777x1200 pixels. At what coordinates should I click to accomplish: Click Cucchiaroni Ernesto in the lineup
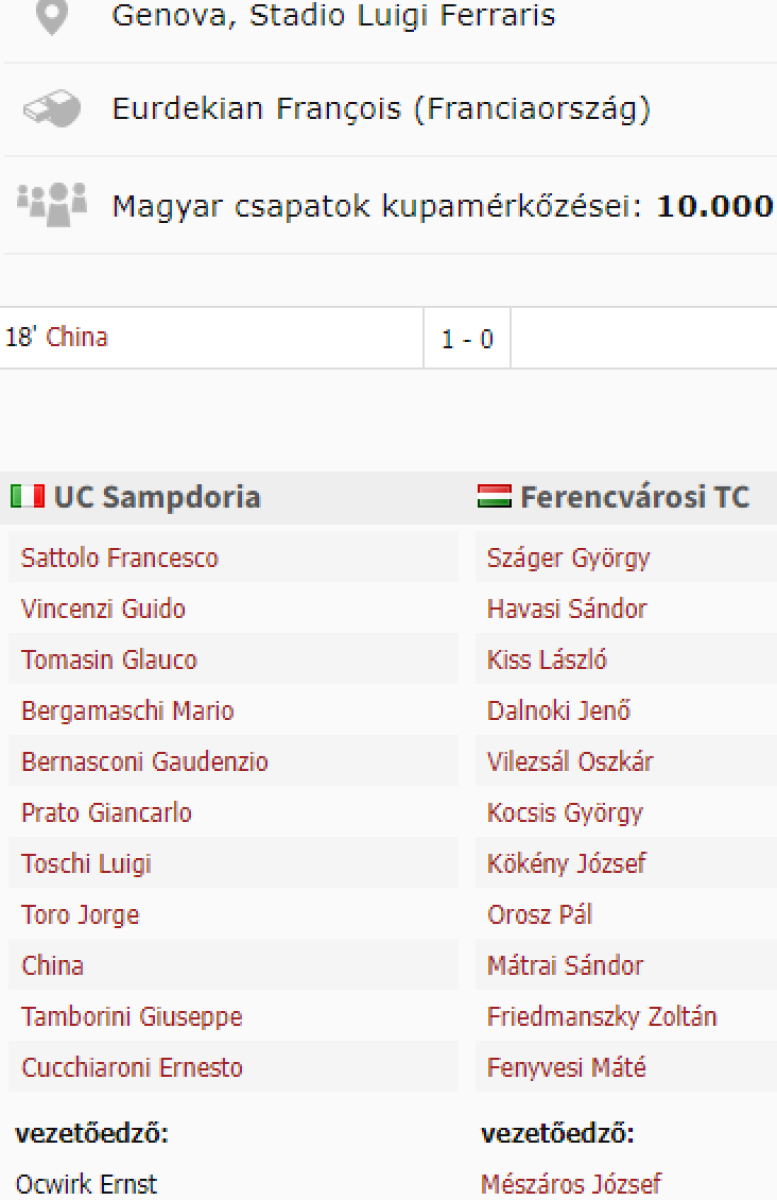pos(132,1068)
